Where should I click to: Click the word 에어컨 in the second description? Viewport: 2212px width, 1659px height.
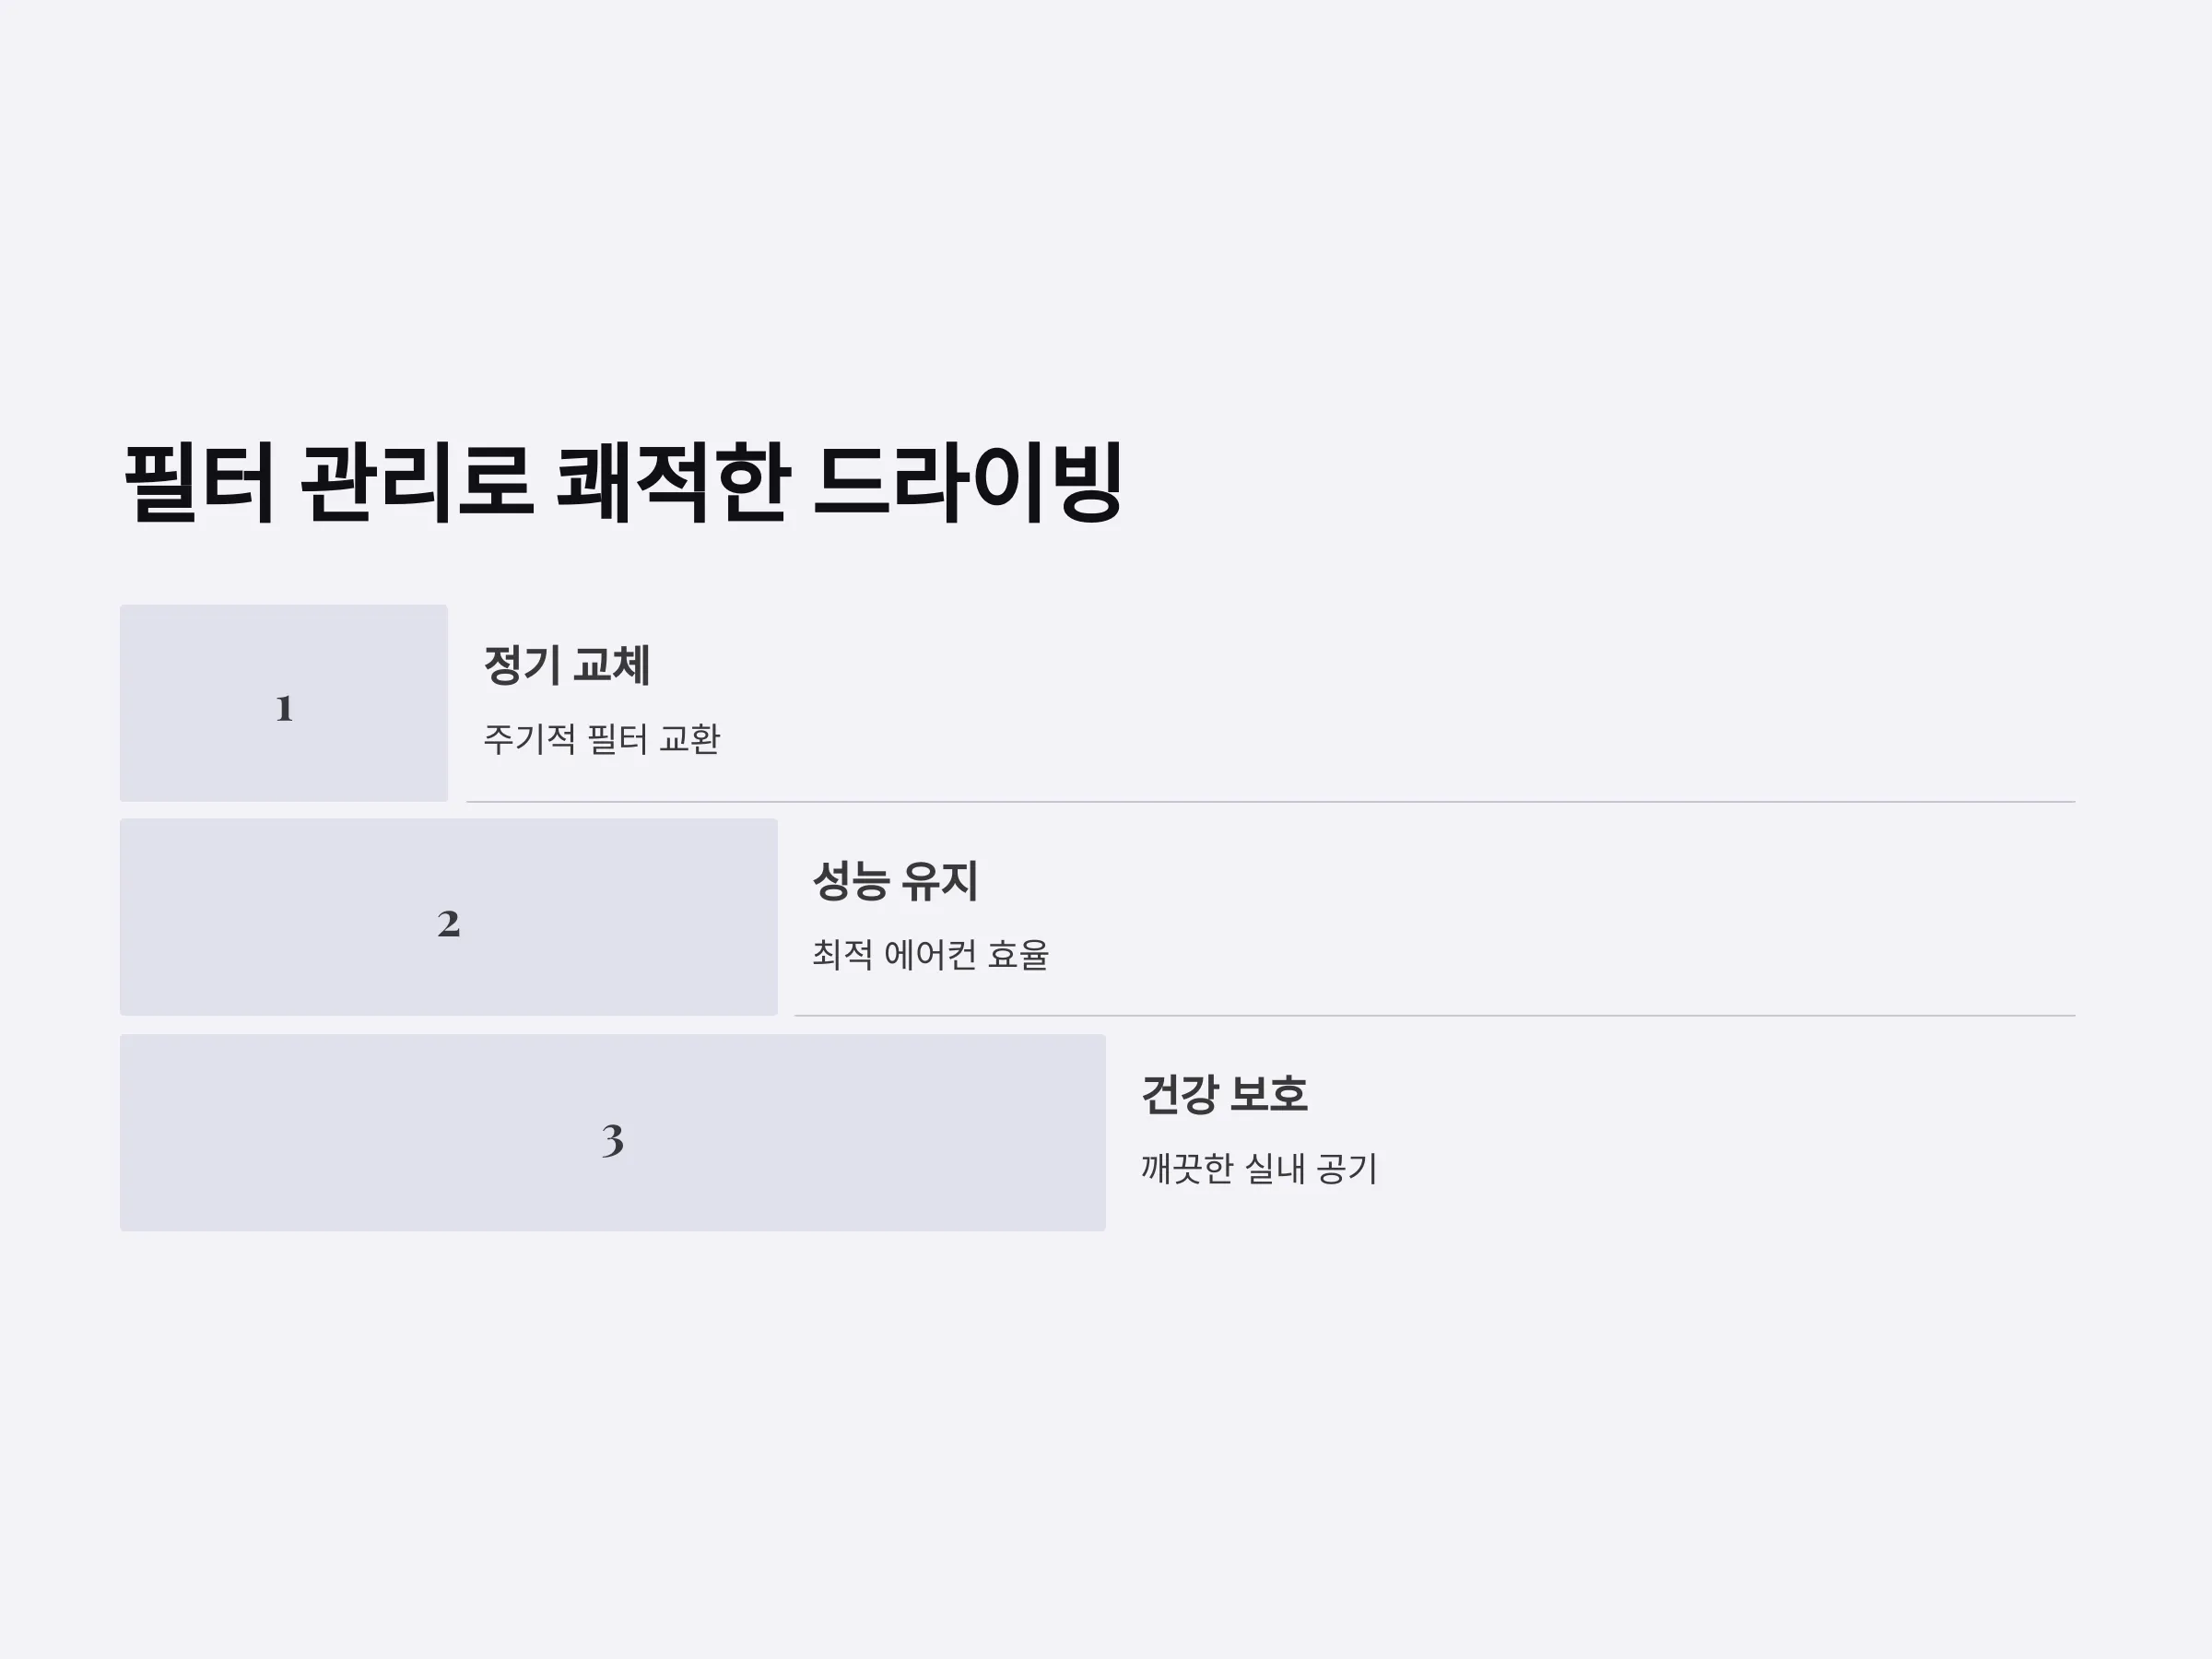(x=930, y=954)
